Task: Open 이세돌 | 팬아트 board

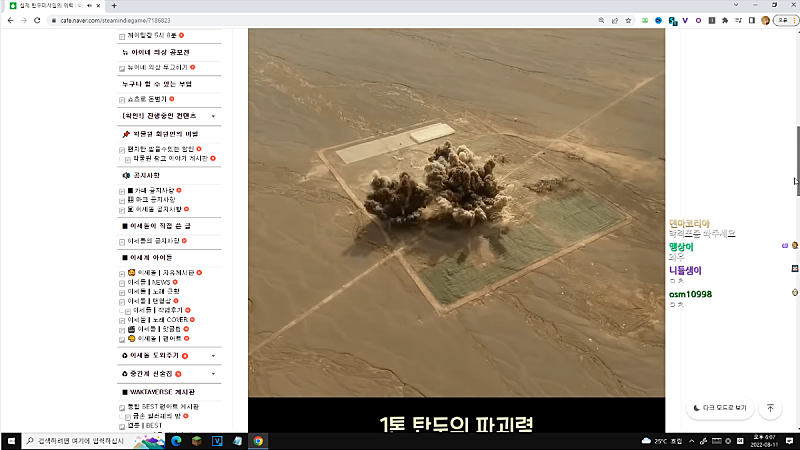Action: pyautogui.click(x=160, y=339)
